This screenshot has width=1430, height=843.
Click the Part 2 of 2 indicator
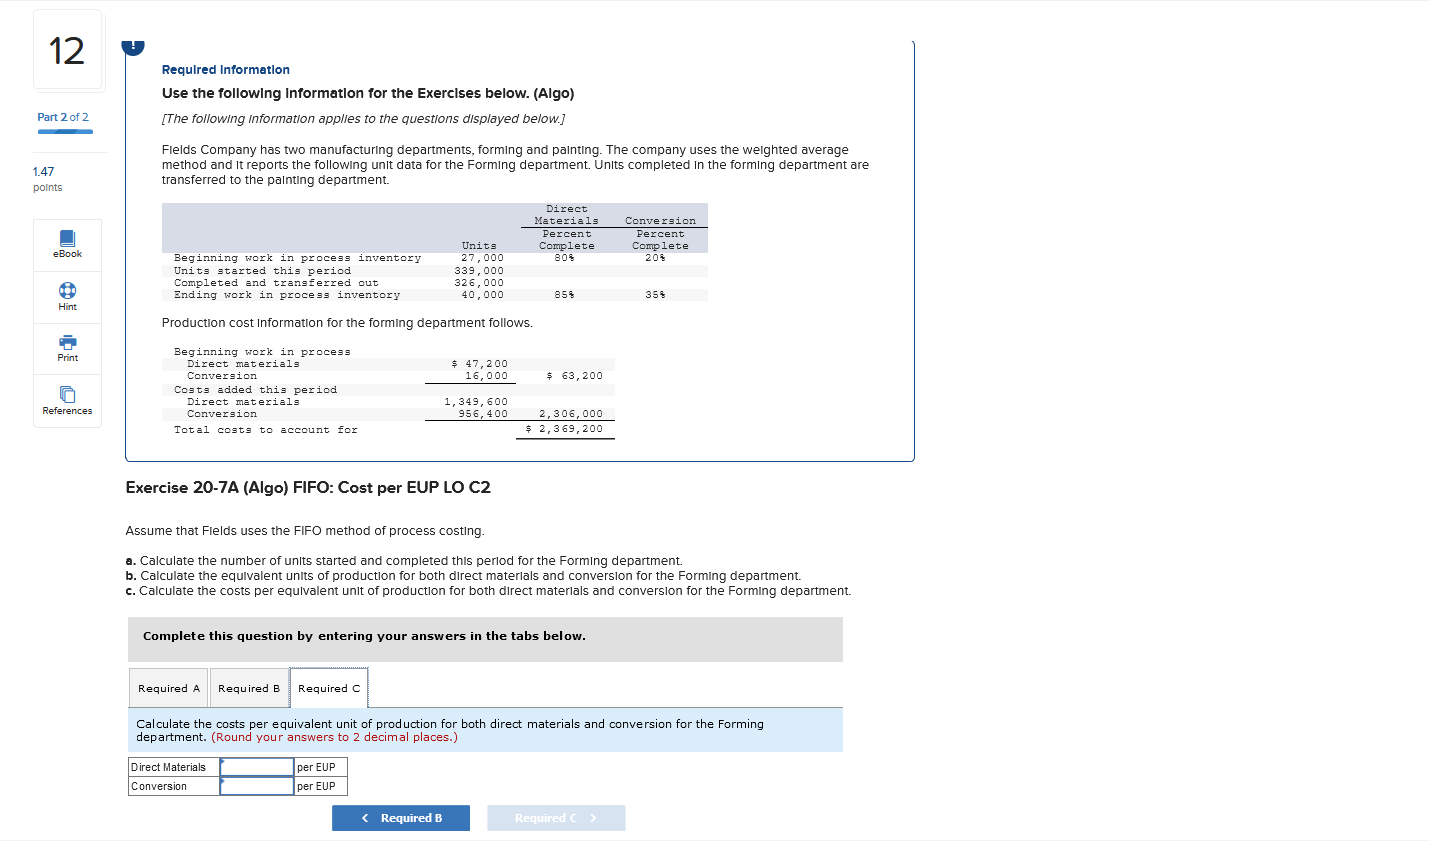[x=63, y=117]
